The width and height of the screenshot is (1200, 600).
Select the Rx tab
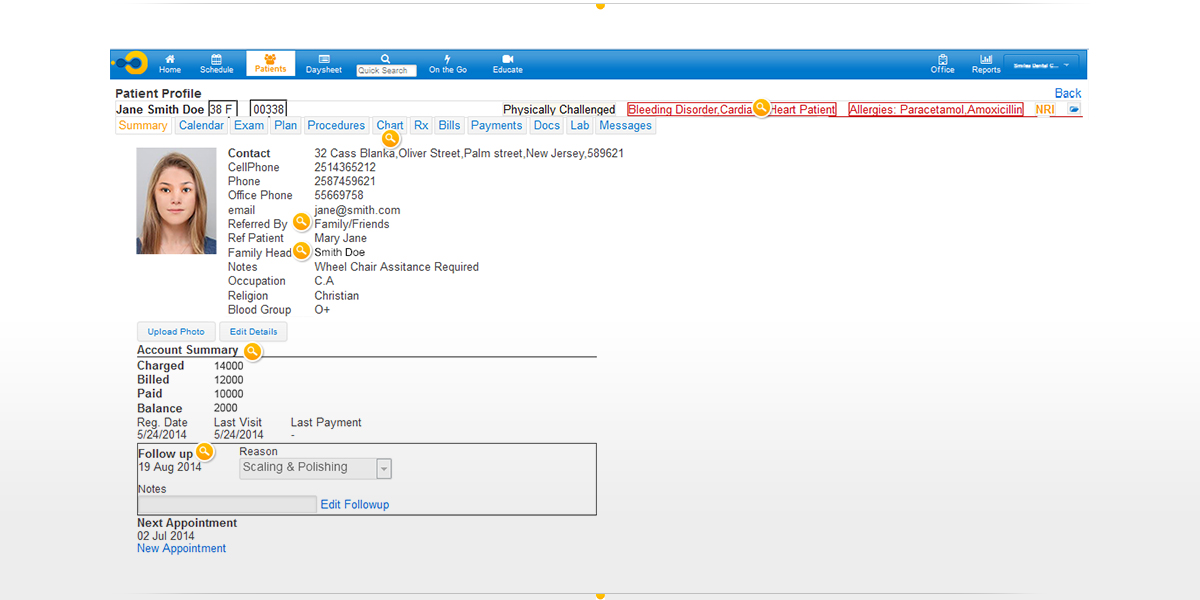pos(421,126)
